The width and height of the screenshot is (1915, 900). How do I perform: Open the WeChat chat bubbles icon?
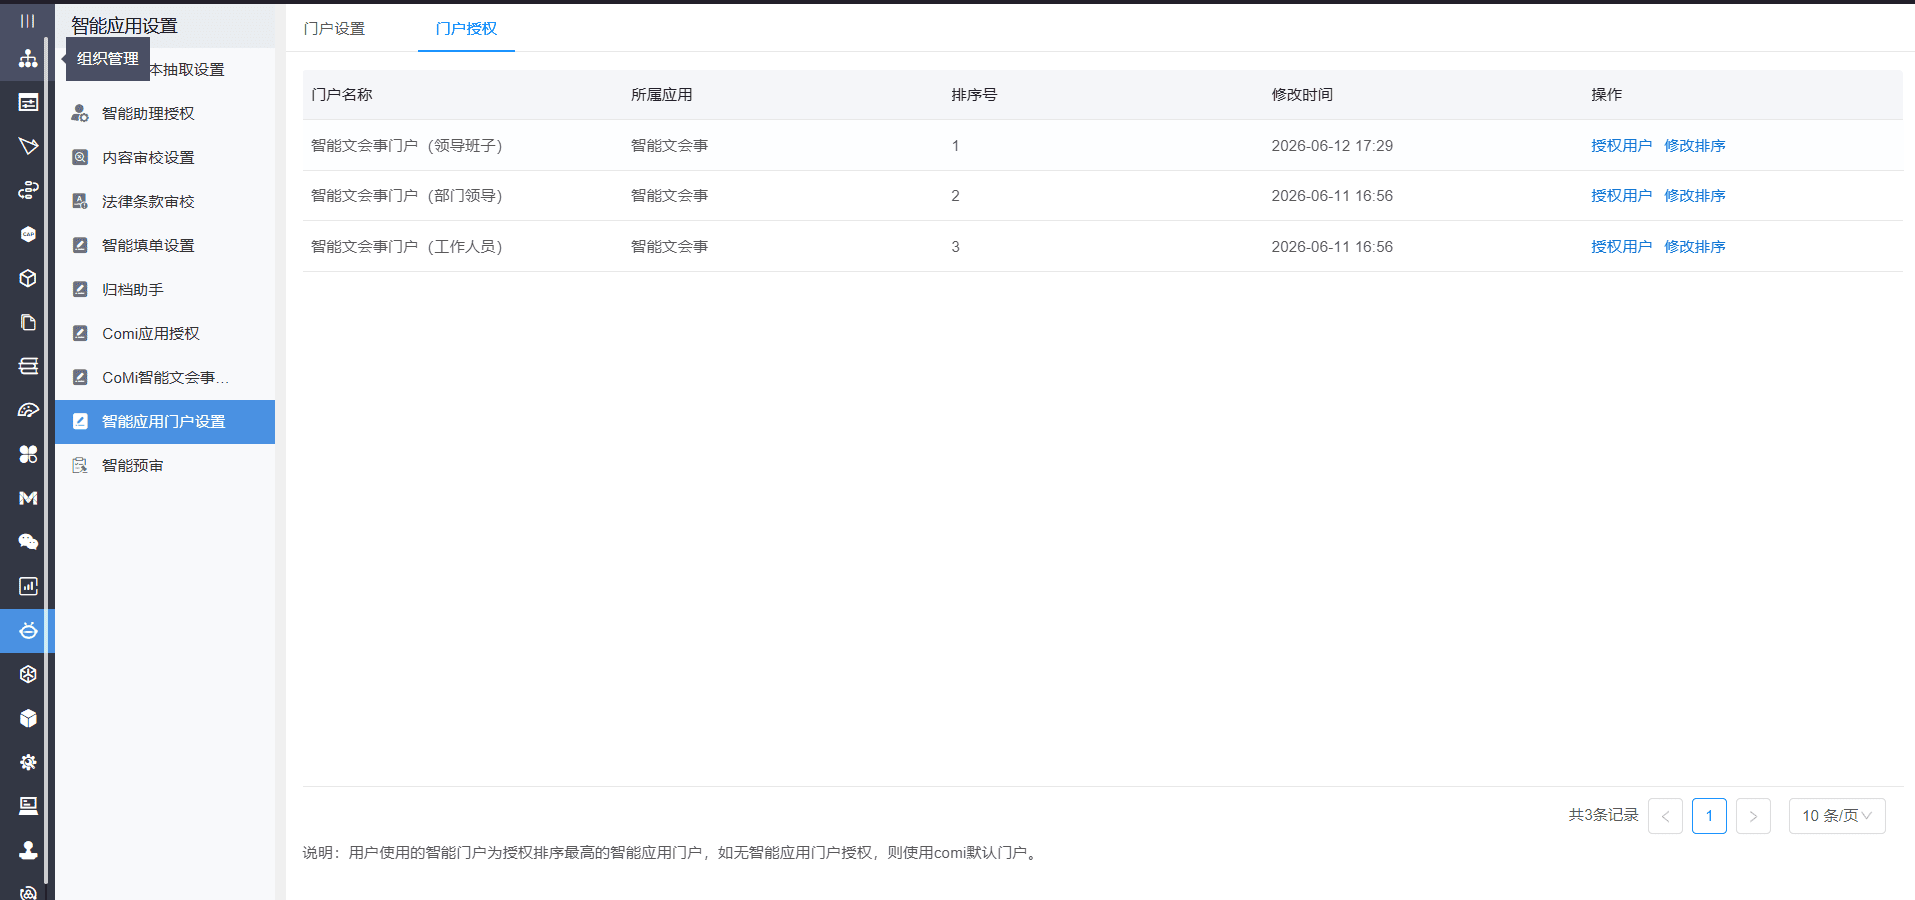click(28, 542)
